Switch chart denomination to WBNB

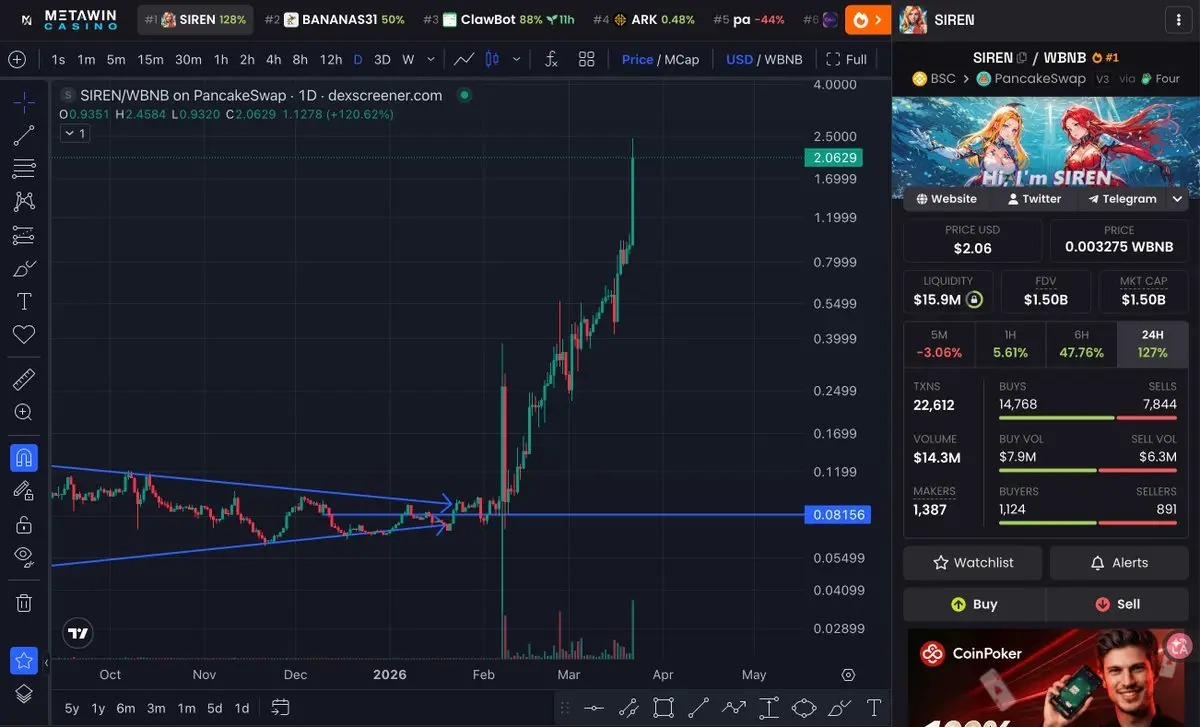(x=783, y=59)
